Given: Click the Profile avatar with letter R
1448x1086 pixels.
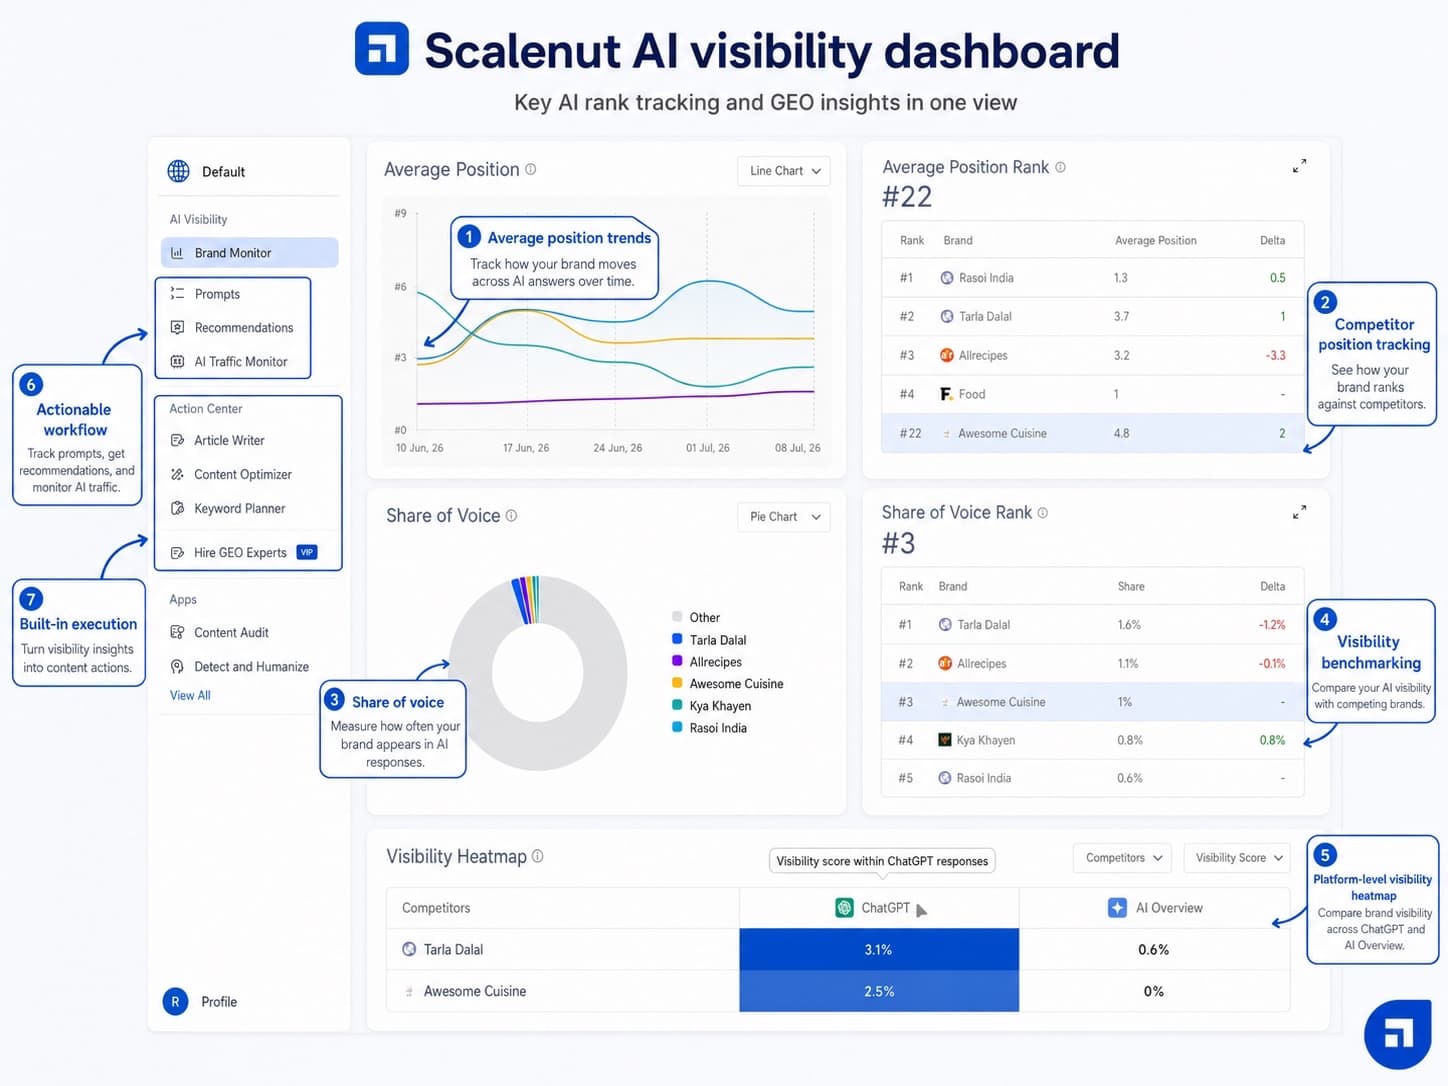Looking at the screenshot, I should point(175,1001).
